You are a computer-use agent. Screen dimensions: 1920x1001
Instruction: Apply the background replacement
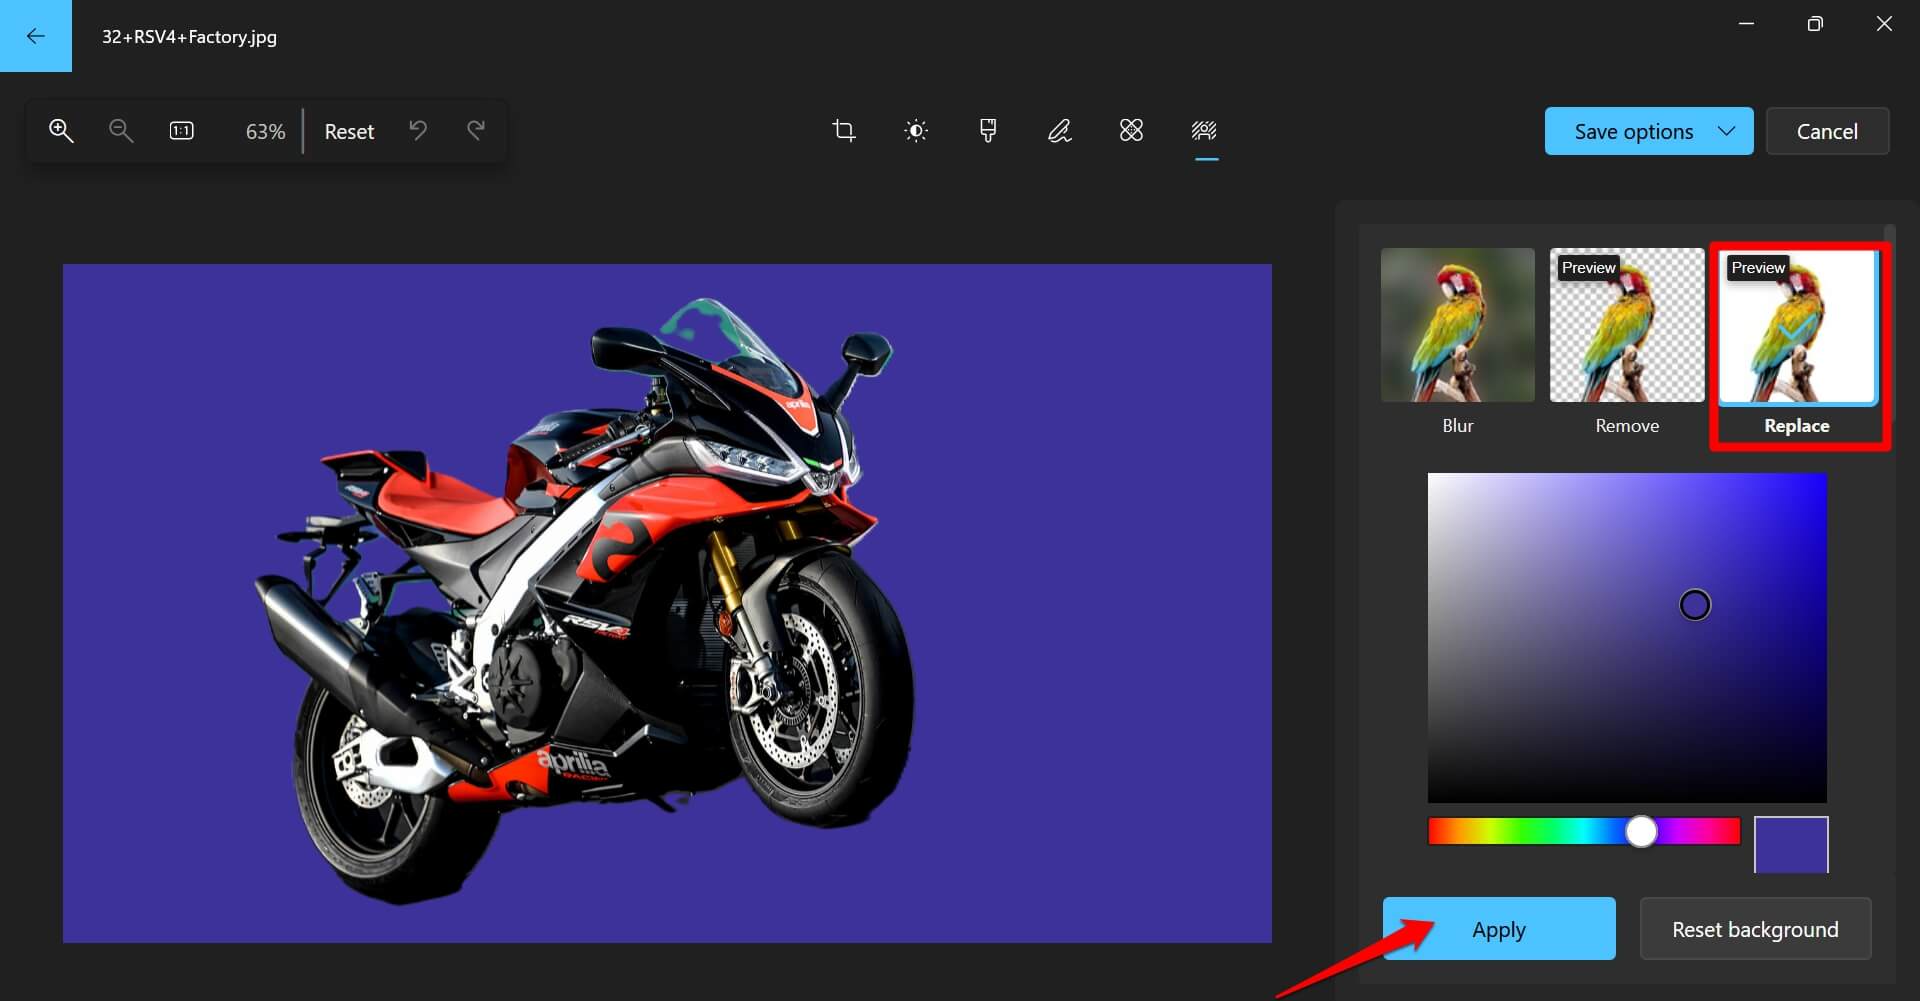(x=1499, y=929)
